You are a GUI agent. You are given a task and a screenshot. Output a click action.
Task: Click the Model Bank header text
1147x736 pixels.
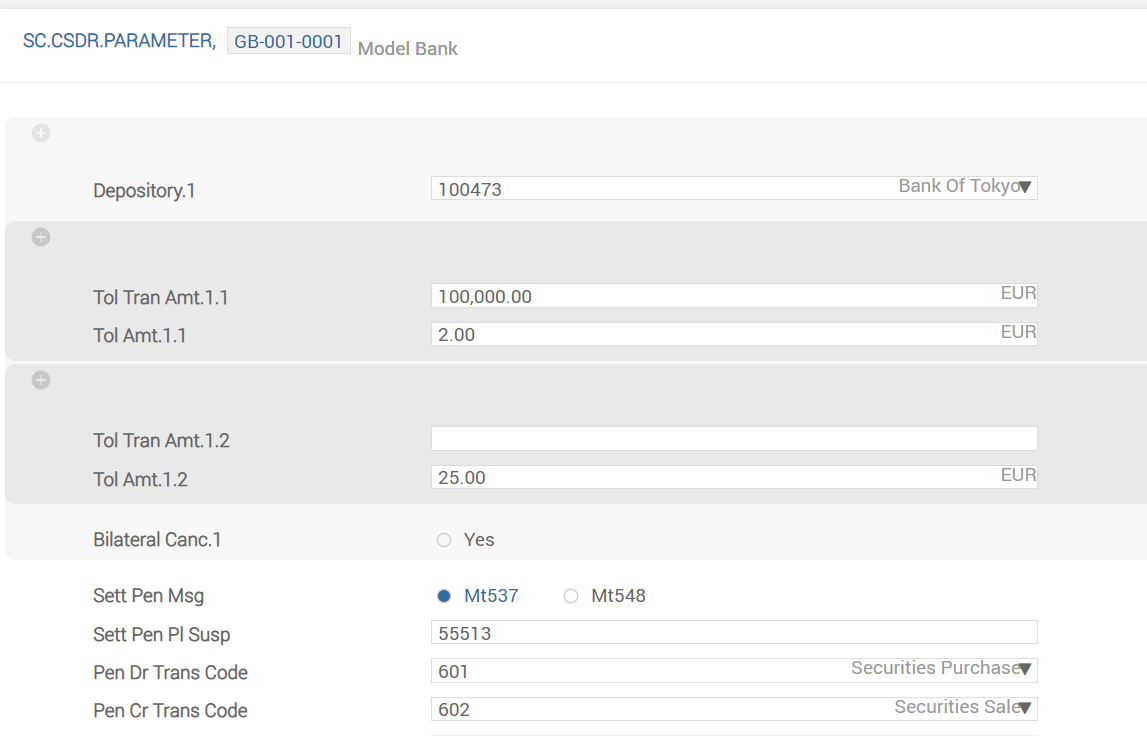tap(407, 48)
